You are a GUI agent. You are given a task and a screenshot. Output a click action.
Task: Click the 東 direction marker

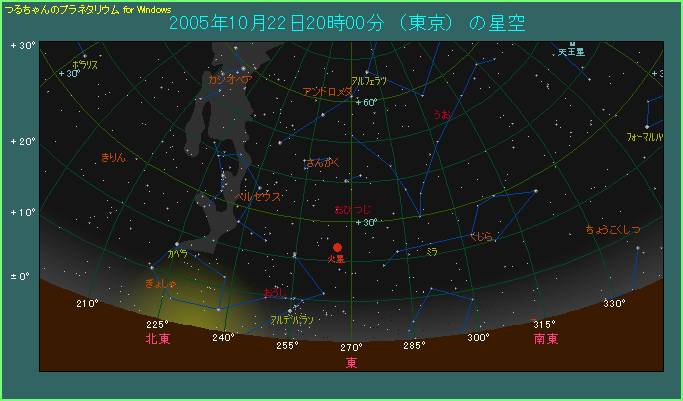pyautogui.click(x=351, y=363)
